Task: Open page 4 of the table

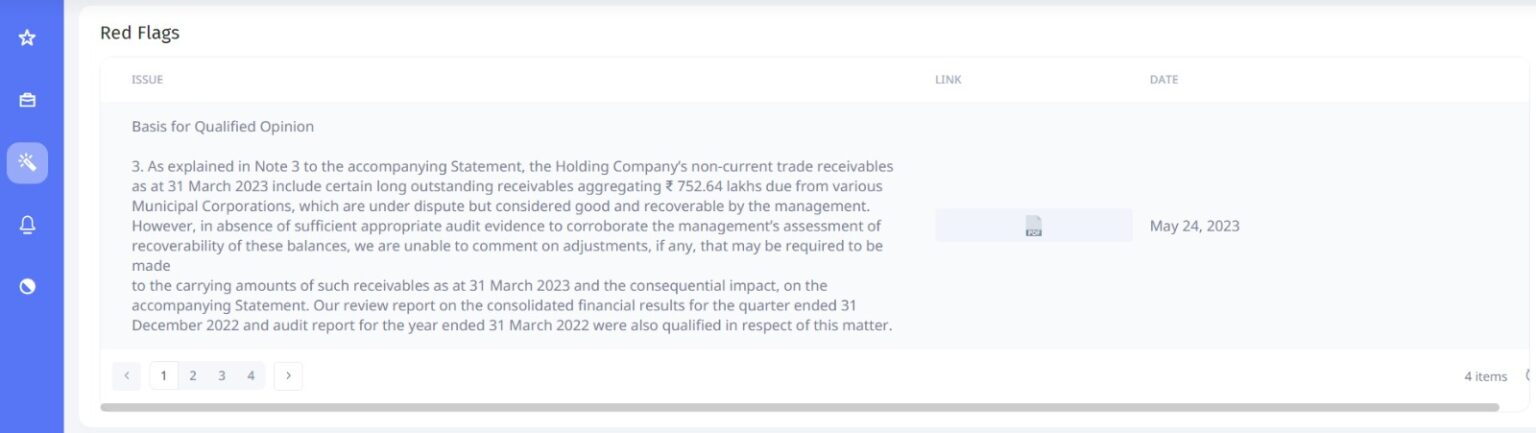Action: (251, 376)
